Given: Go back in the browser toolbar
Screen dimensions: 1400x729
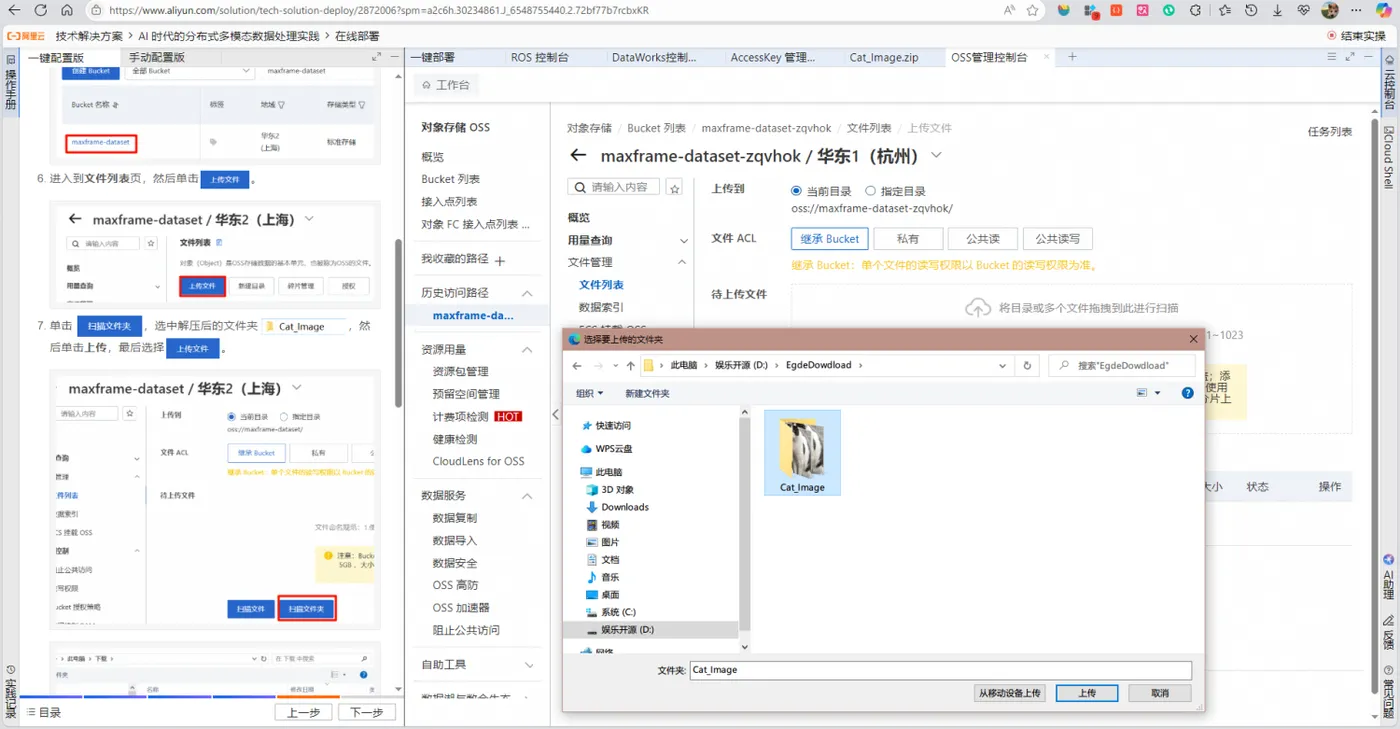Looking at the screenshot, I should point(14,10).
